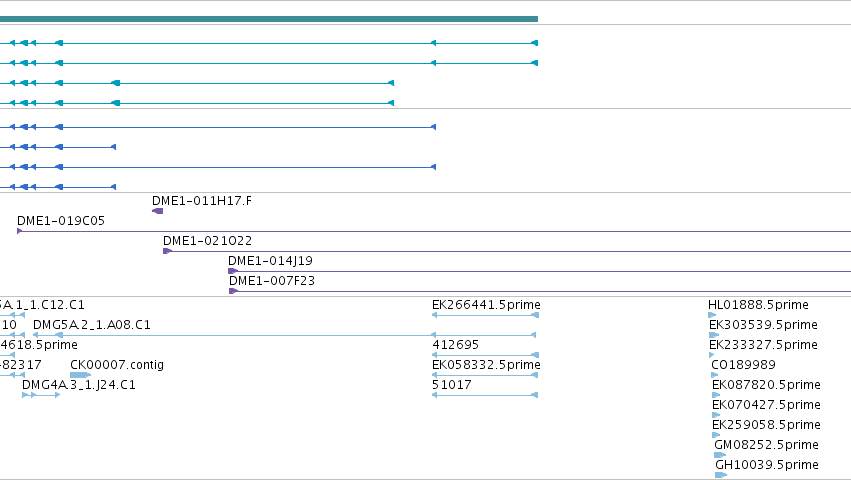The image size is (851, 480).
Task: Select the -82317 partial label
Action: pos(21,365)
